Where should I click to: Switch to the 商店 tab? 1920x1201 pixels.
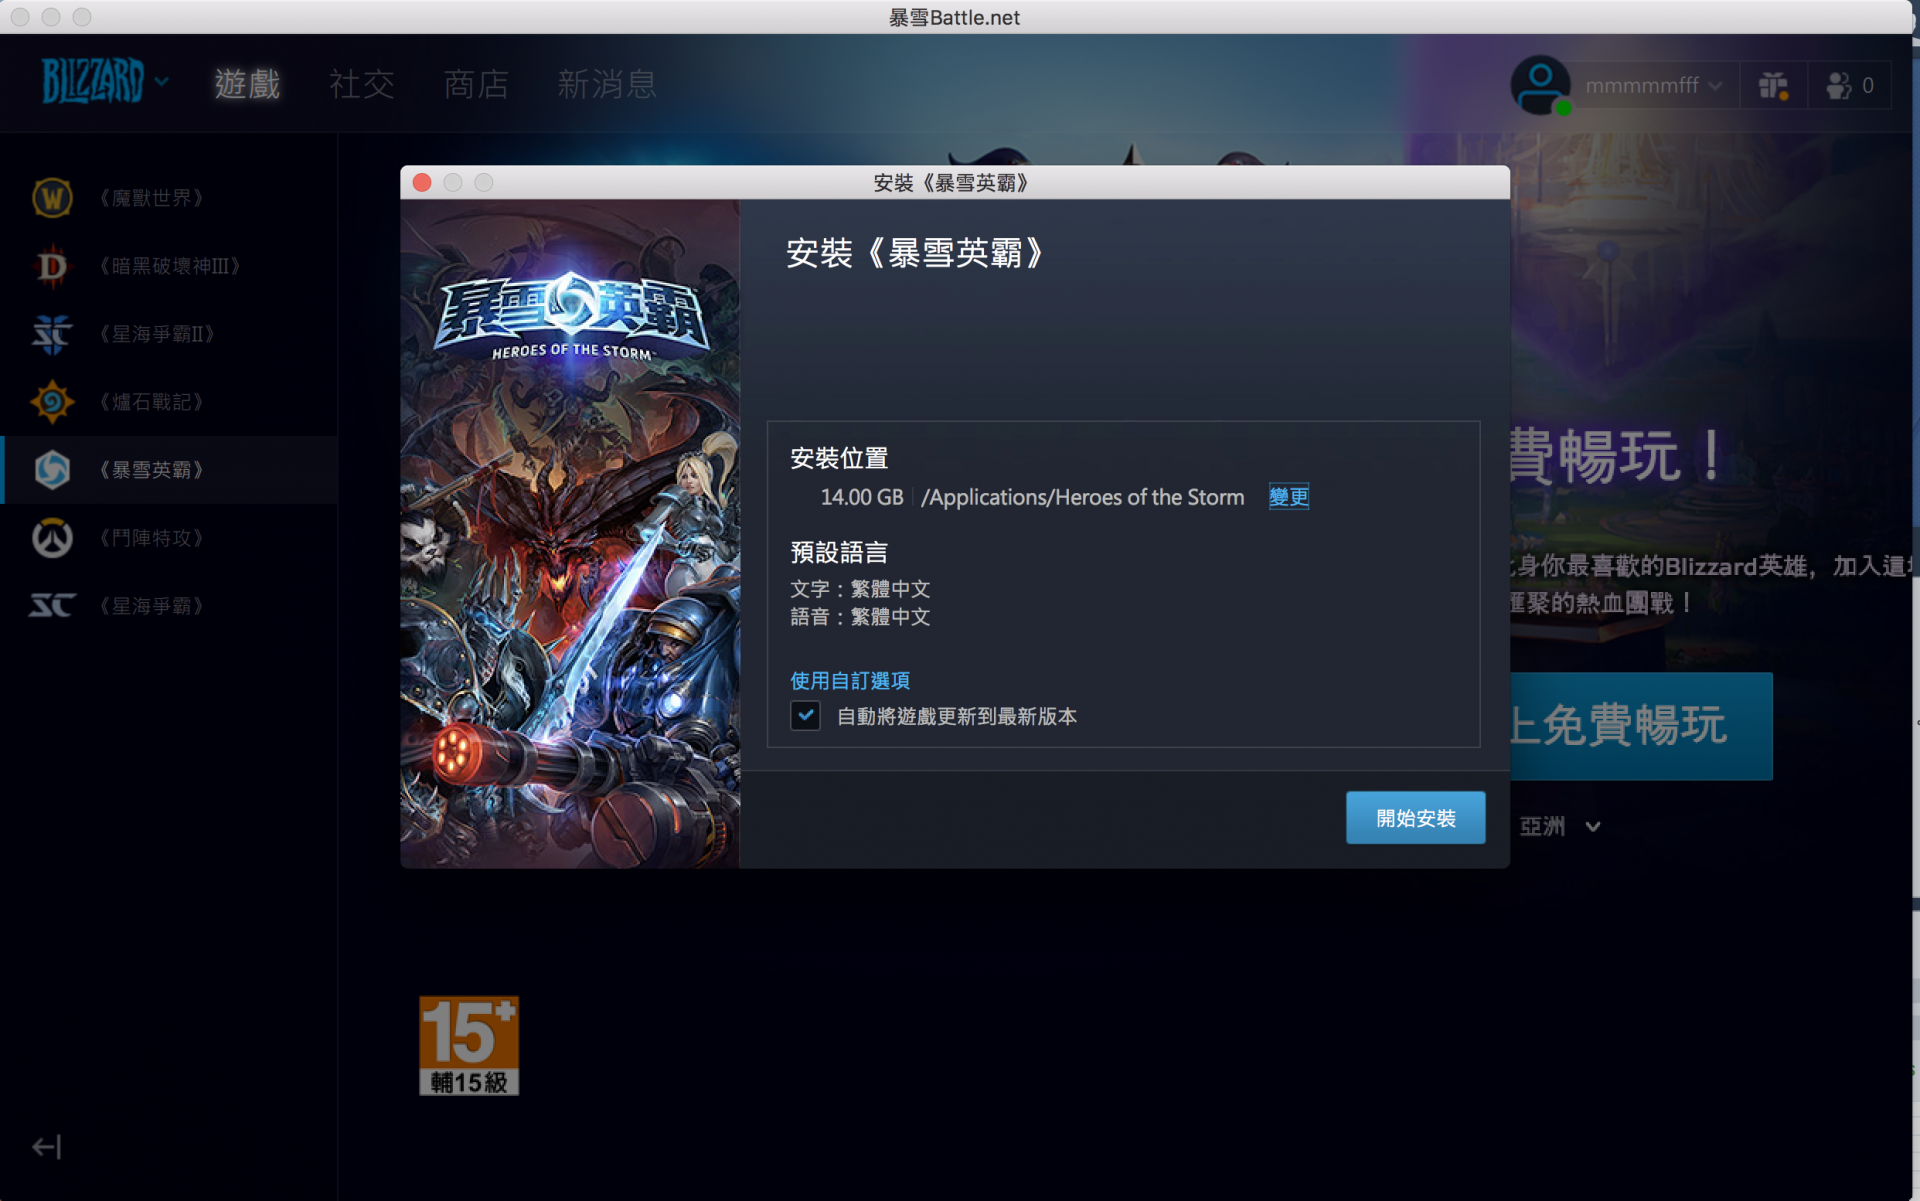click(476, 84)
